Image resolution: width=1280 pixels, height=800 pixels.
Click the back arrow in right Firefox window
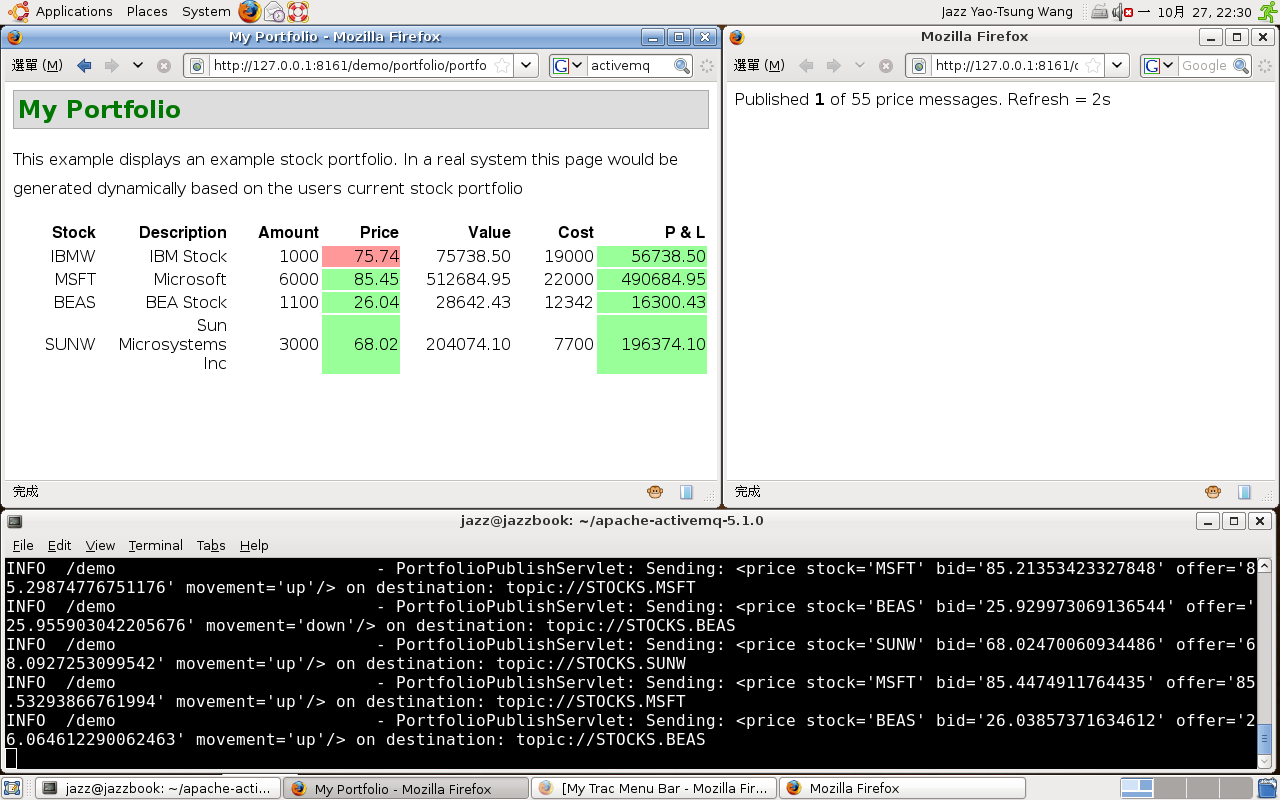click(806, 66)
